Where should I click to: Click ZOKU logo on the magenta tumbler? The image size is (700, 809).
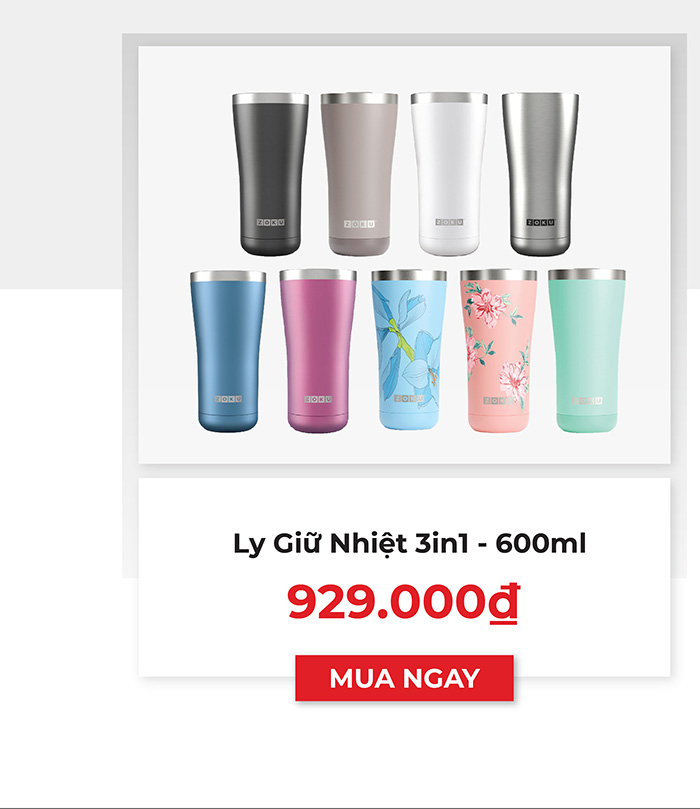coord(318,399)
